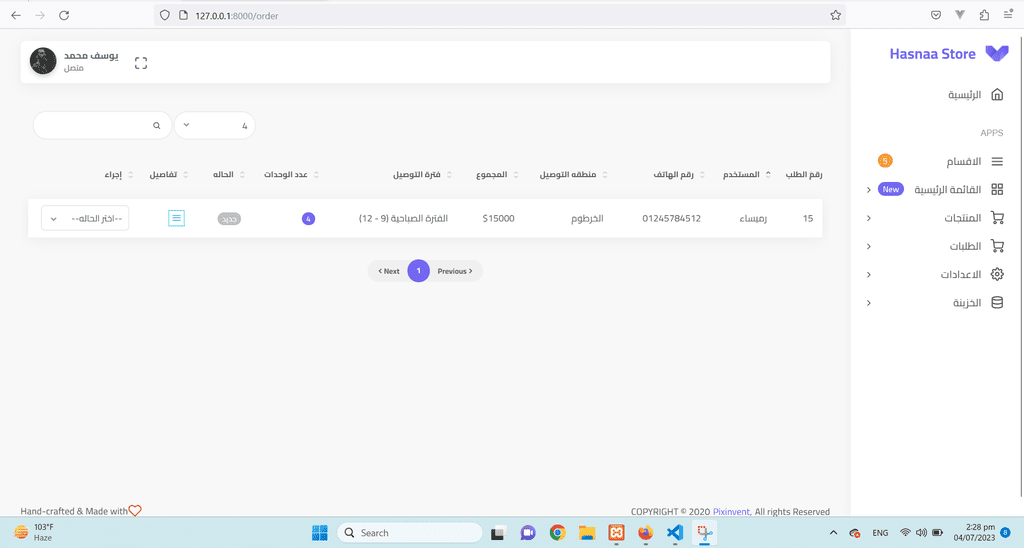Open XAMPP from the taskbar
Image resolution: width=1024 pixels, height=548 pixels.
(x=616, y=533)
